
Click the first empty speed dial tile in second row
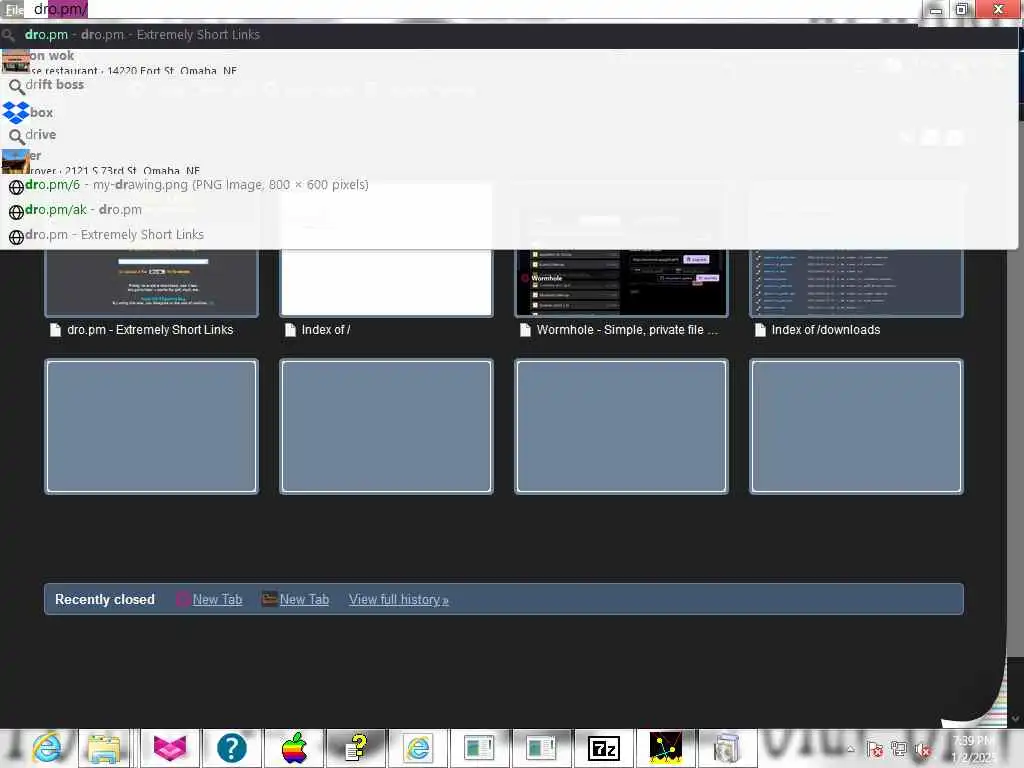click(152, 426)
